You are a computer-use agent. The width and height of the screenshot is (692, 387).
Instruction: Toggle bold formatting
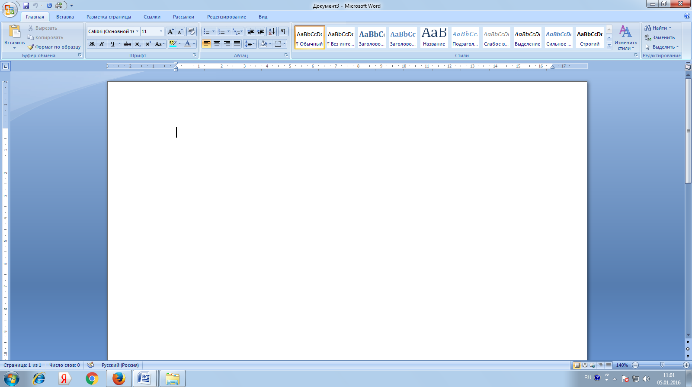pos(92,44)
